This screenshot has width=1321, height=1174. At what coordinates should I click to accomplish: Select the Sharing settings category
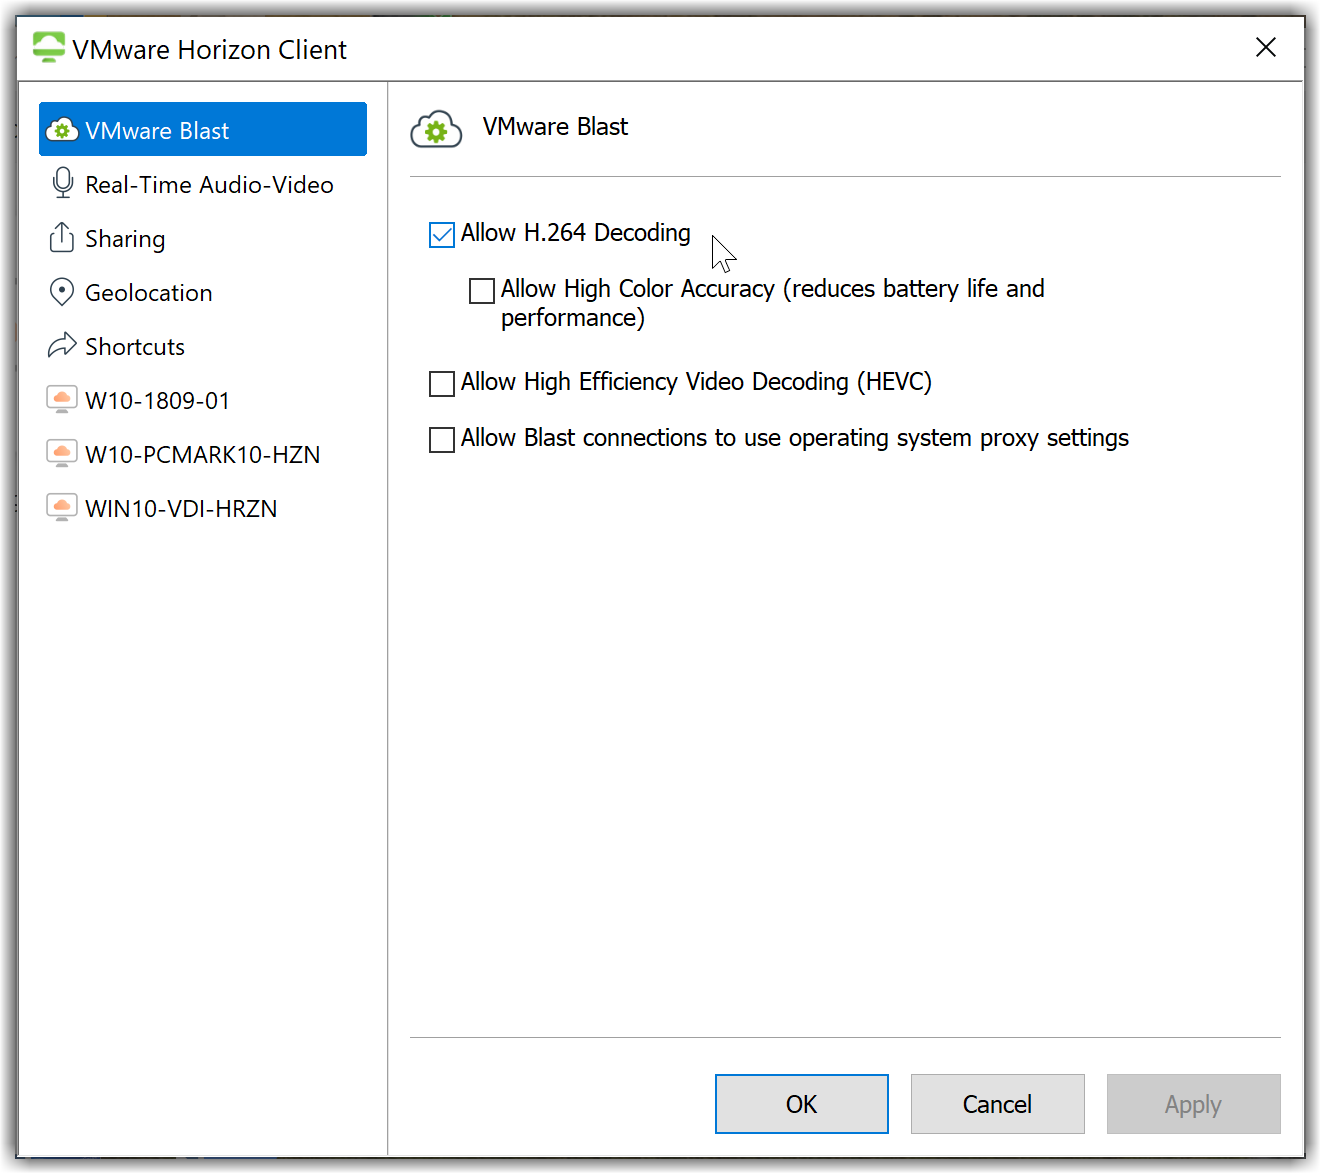click(x=125, y=239)
